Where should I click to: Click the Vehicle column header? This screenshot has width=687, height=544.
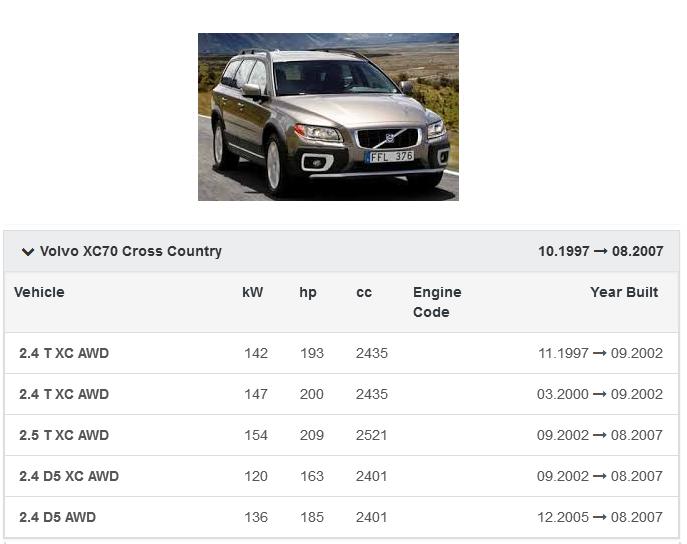[x=39, y=292]
